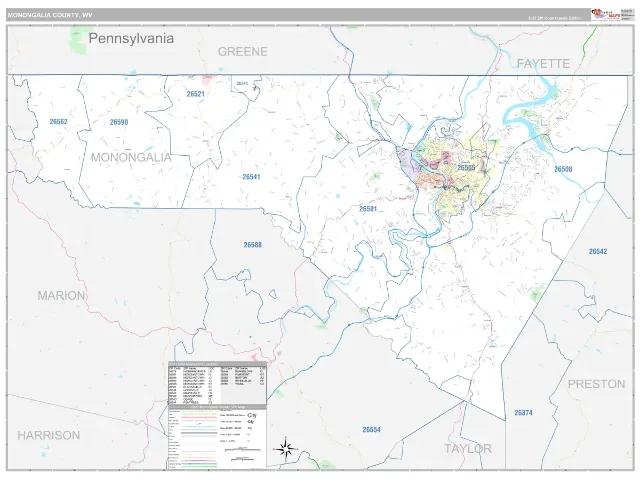Click the "TAYLOR" county label
This screenshot has width=640, height=480.
[x=468, y=449]
